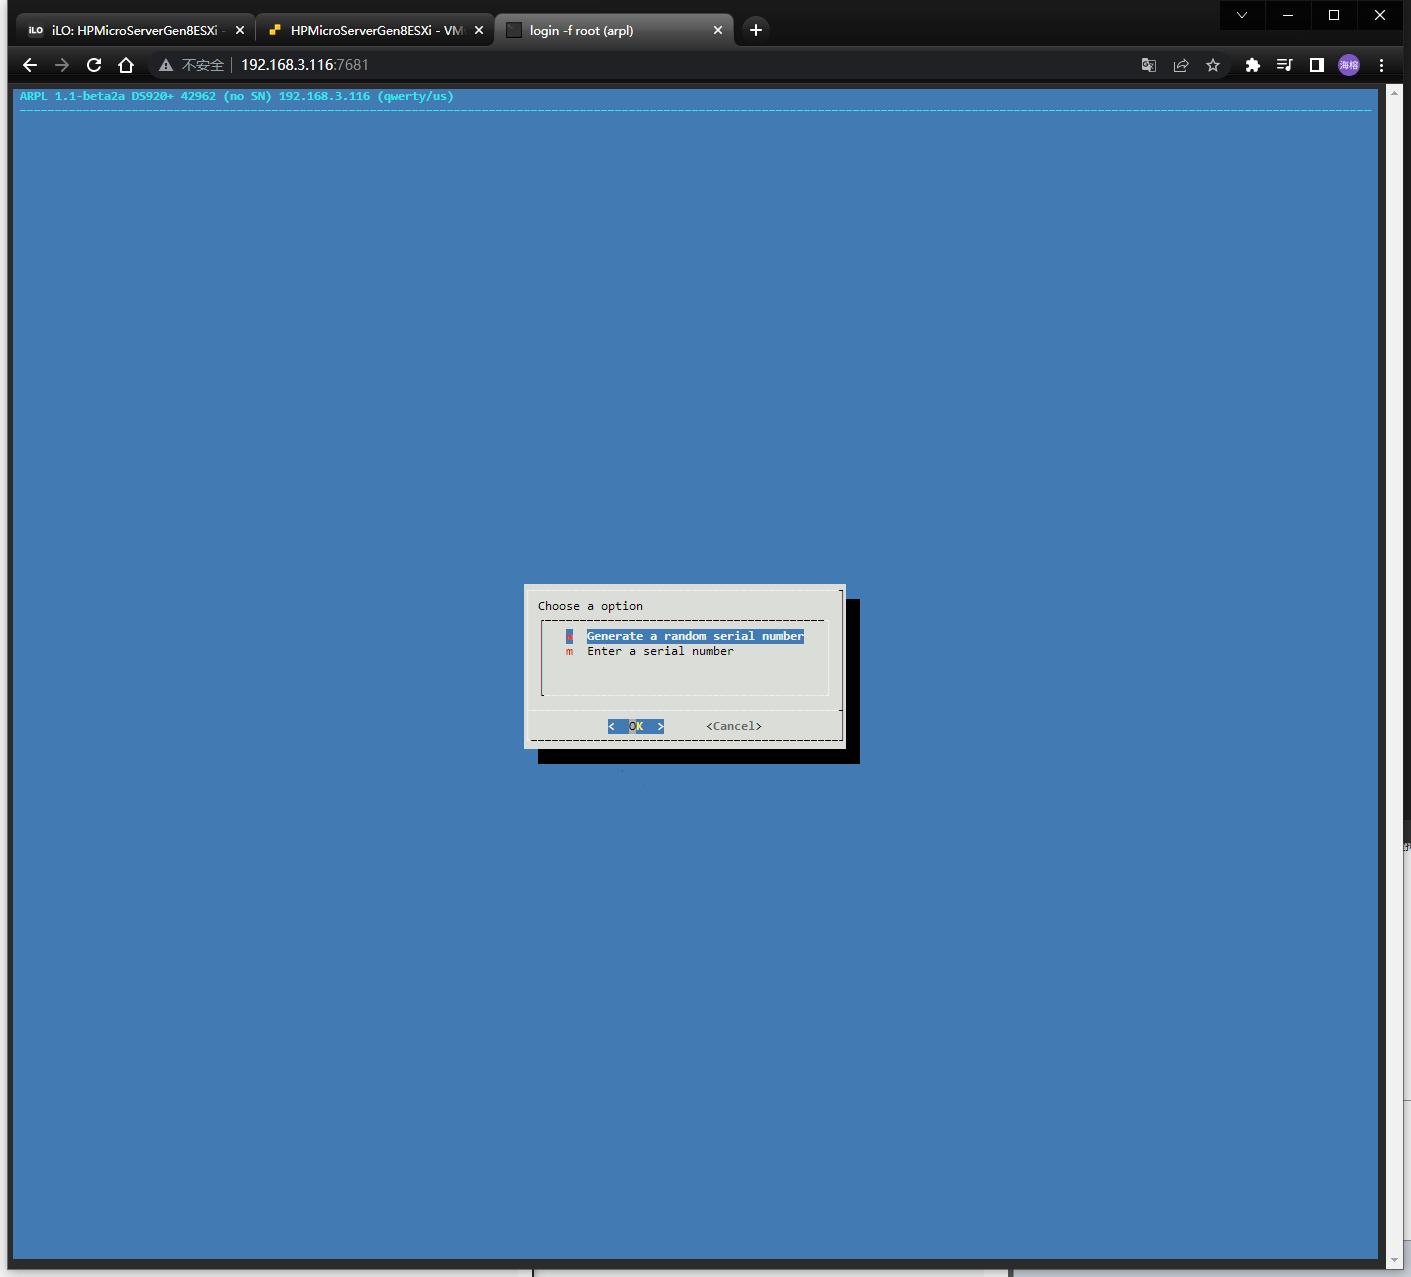Viewport: 1411px width, 1277px height.
Task: Switch to the iLO HPMicroServerGen8ESXi tab
Action: point(134,30)
